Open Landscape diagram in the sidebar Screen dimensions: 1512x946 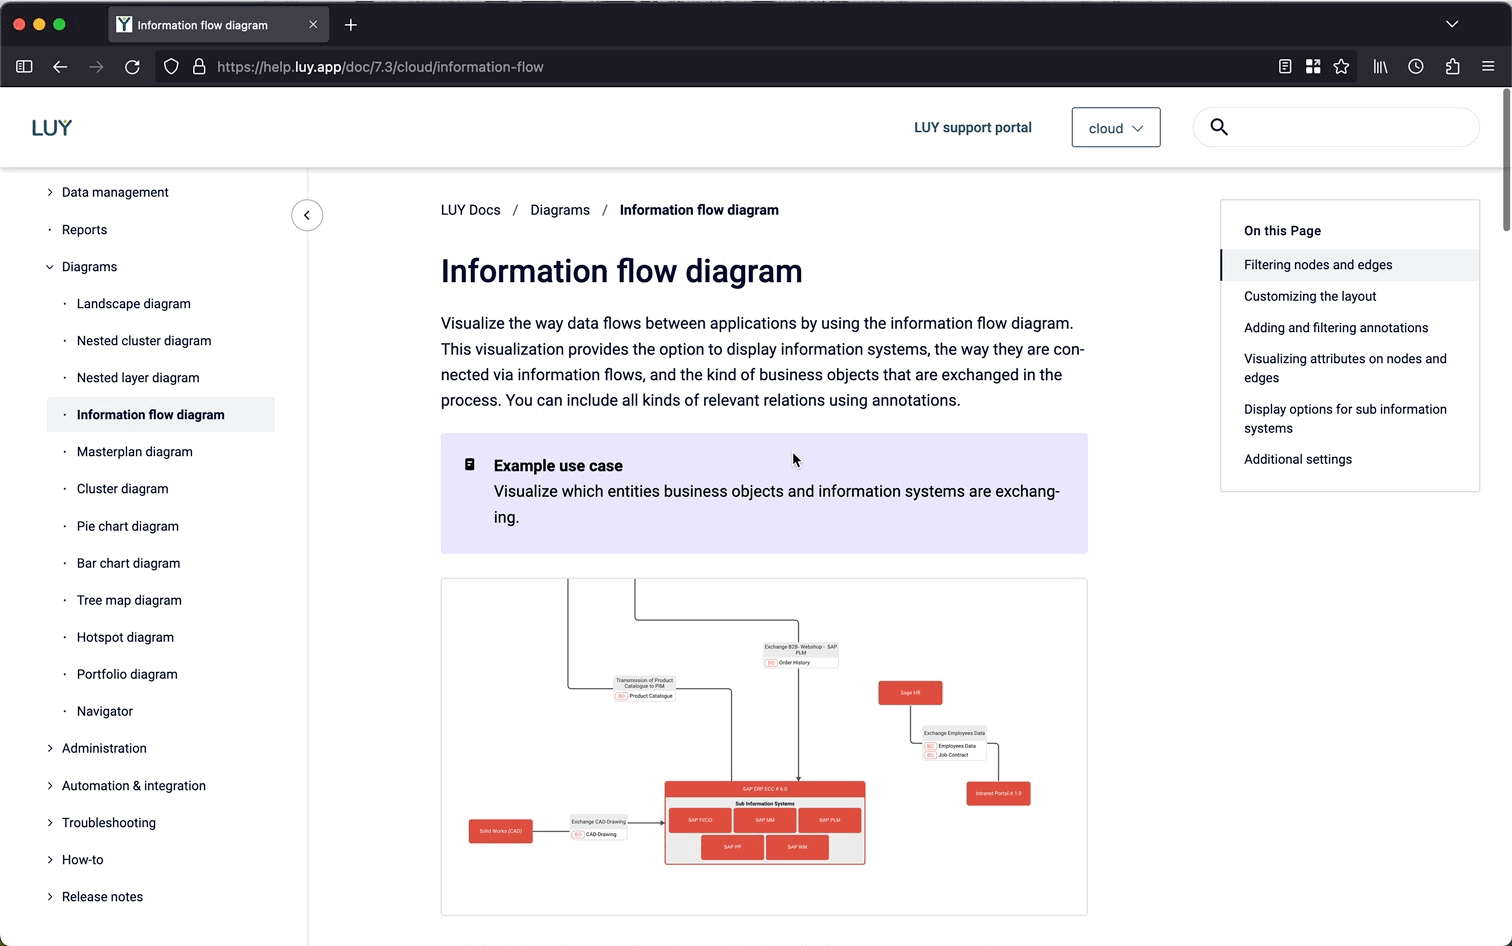coord(133,304)
